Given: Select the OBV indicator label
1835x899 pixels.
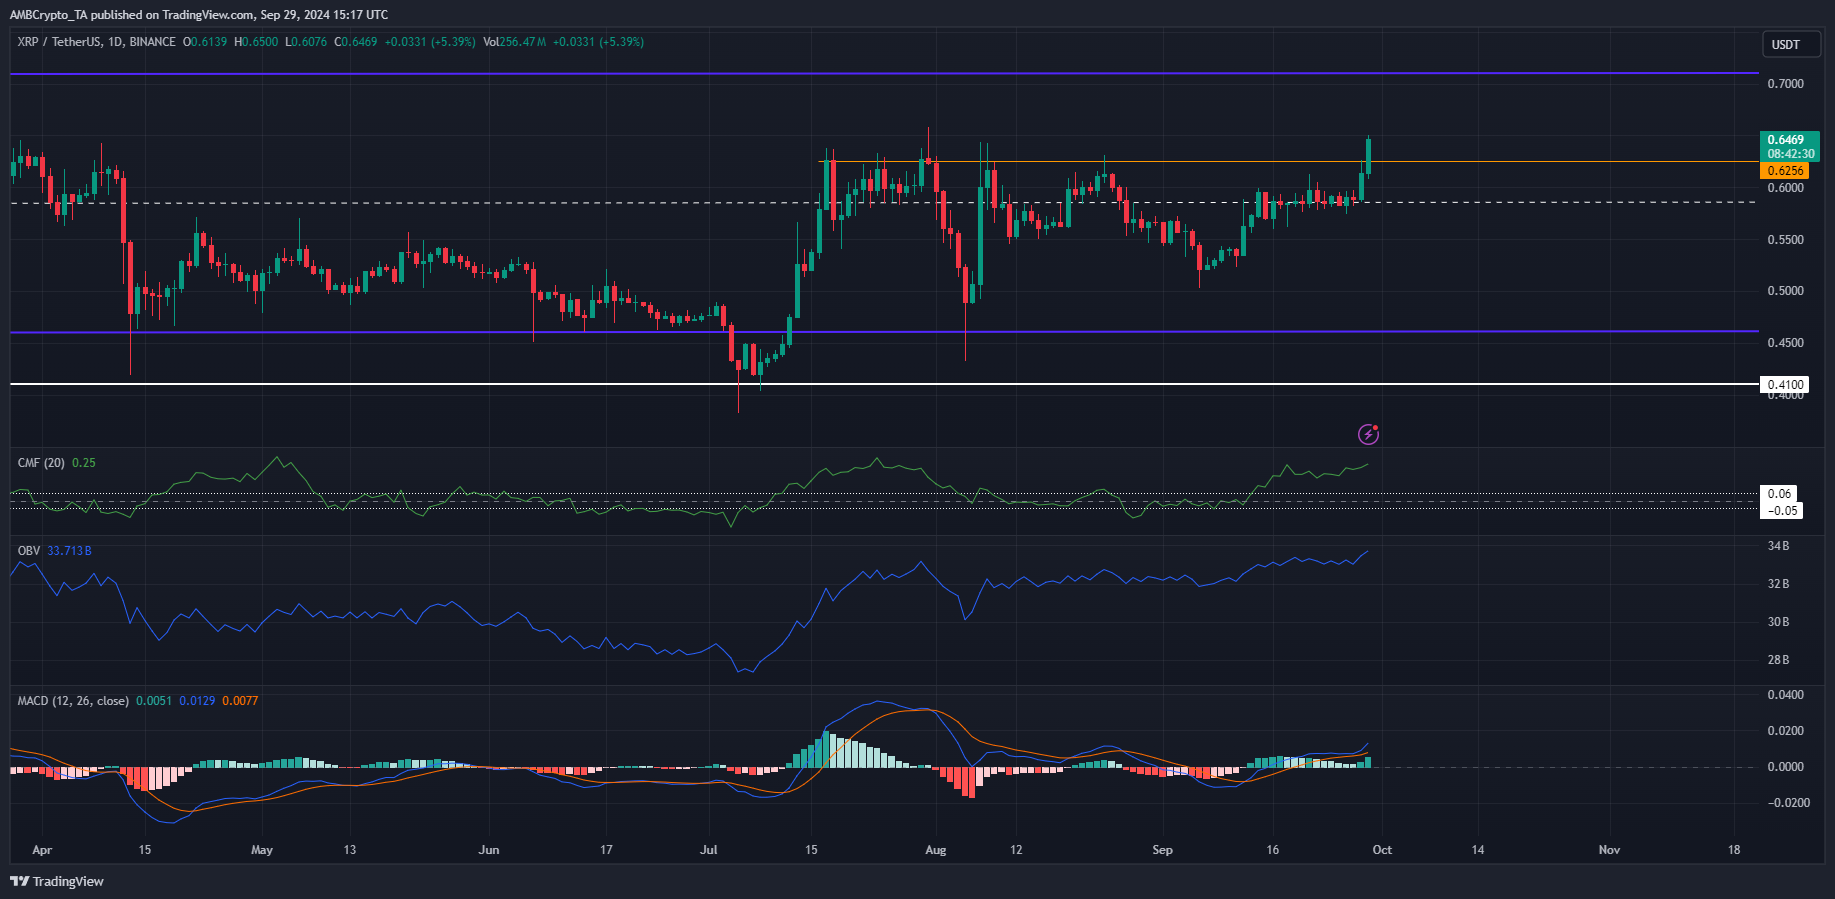Looking at the screenshot, I should click(x=29, y=551).
